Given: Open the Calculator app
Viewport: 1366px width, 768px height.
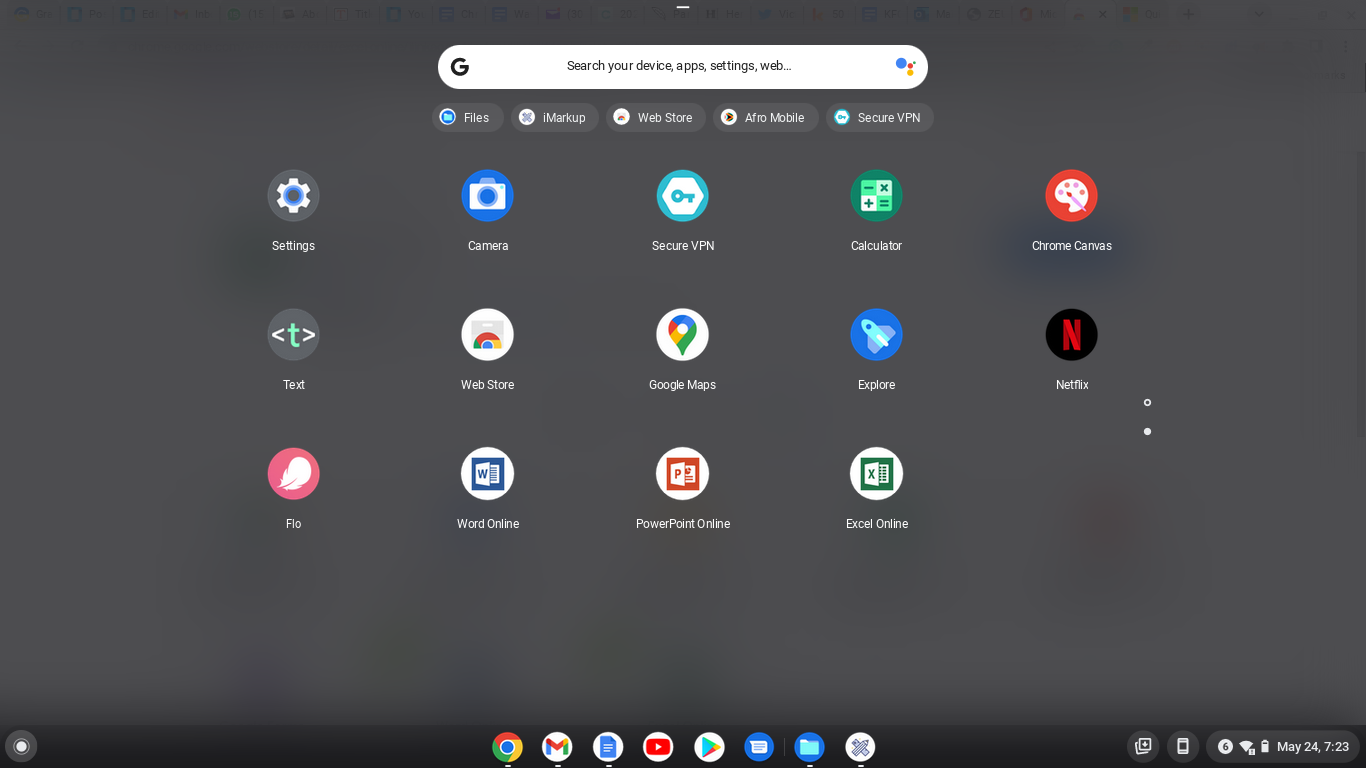Looking at the screenshot, I should (876, 196).
